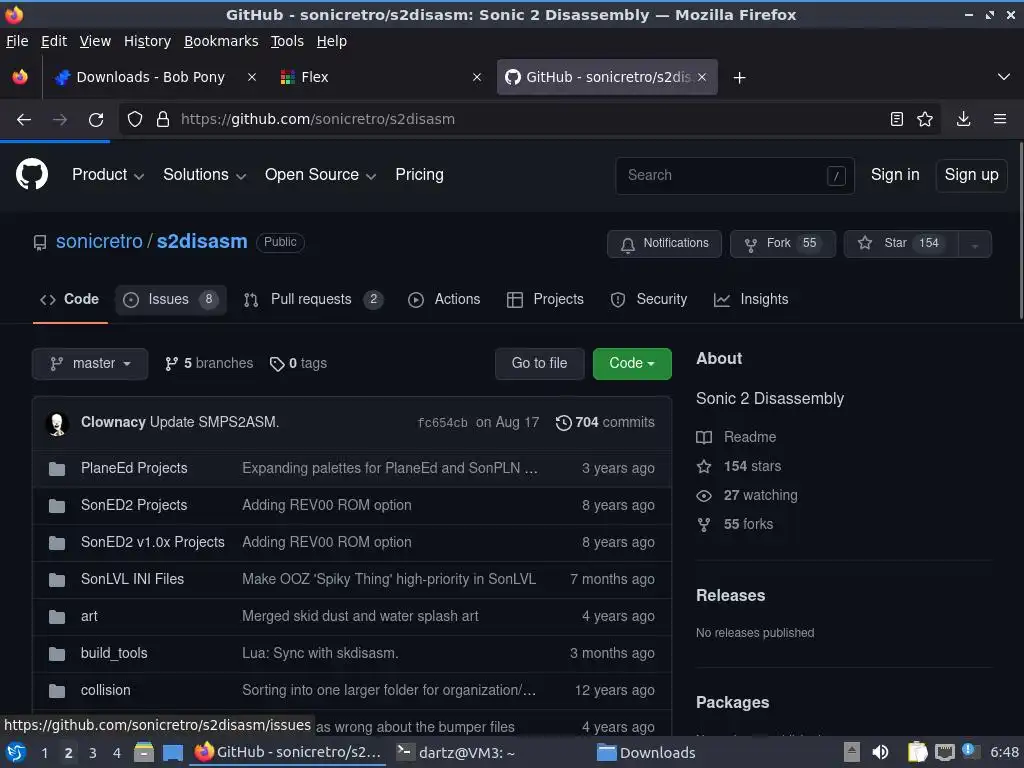
Task: Click the Star 154 button
Action: click(x=901, y=244)
